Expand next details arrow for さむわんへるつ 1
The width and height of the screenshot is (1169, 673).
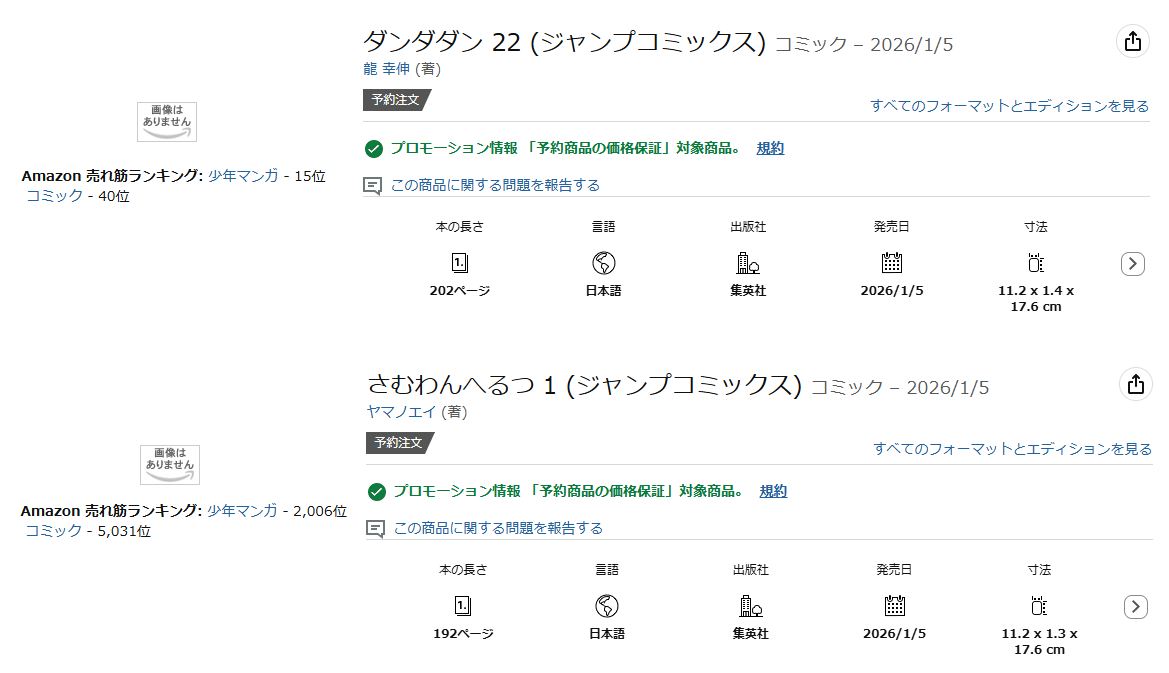(1135, 607)
